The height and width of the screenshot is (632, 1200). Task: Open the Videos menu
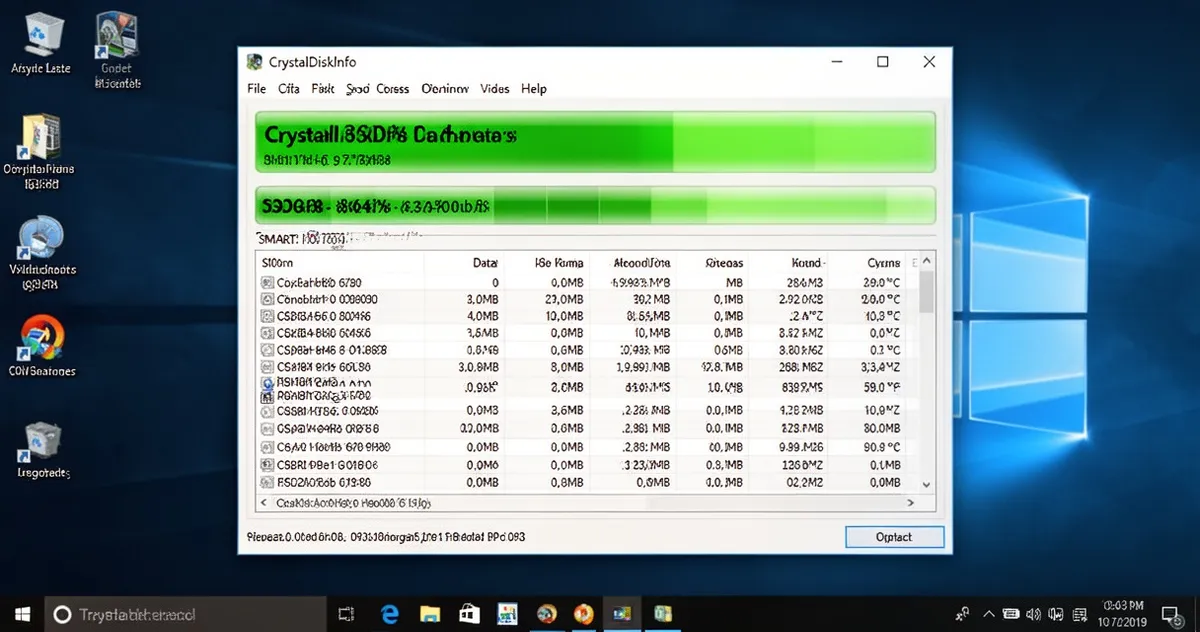click(x=494, y=89)
